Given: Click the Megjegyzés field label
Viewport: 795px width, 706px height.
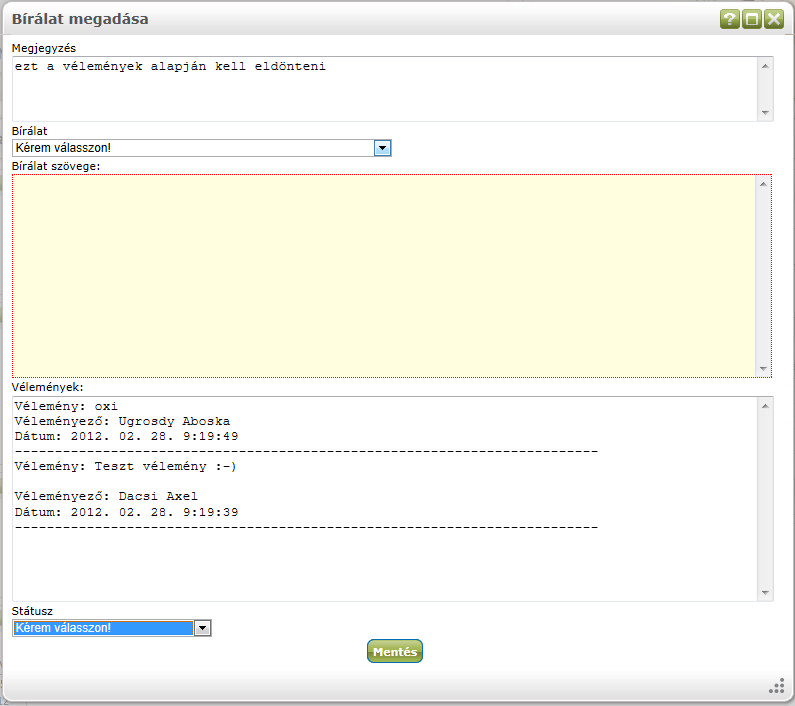Looking at the screenshot, I should click(x=44, y=48).
